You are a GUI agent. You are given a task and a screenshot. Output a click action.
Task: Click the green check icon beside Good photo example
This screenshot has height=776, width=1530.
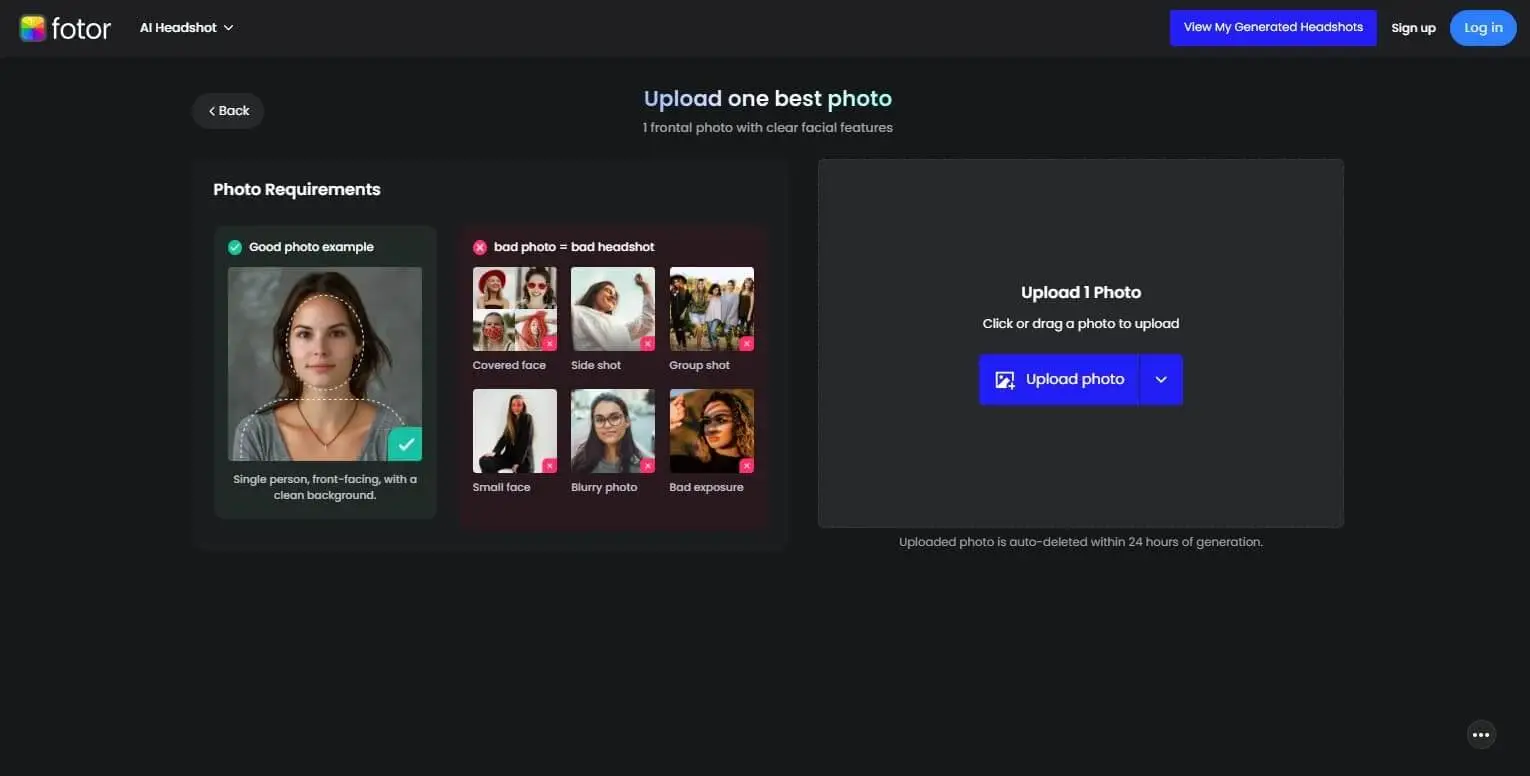coord(235,247)
